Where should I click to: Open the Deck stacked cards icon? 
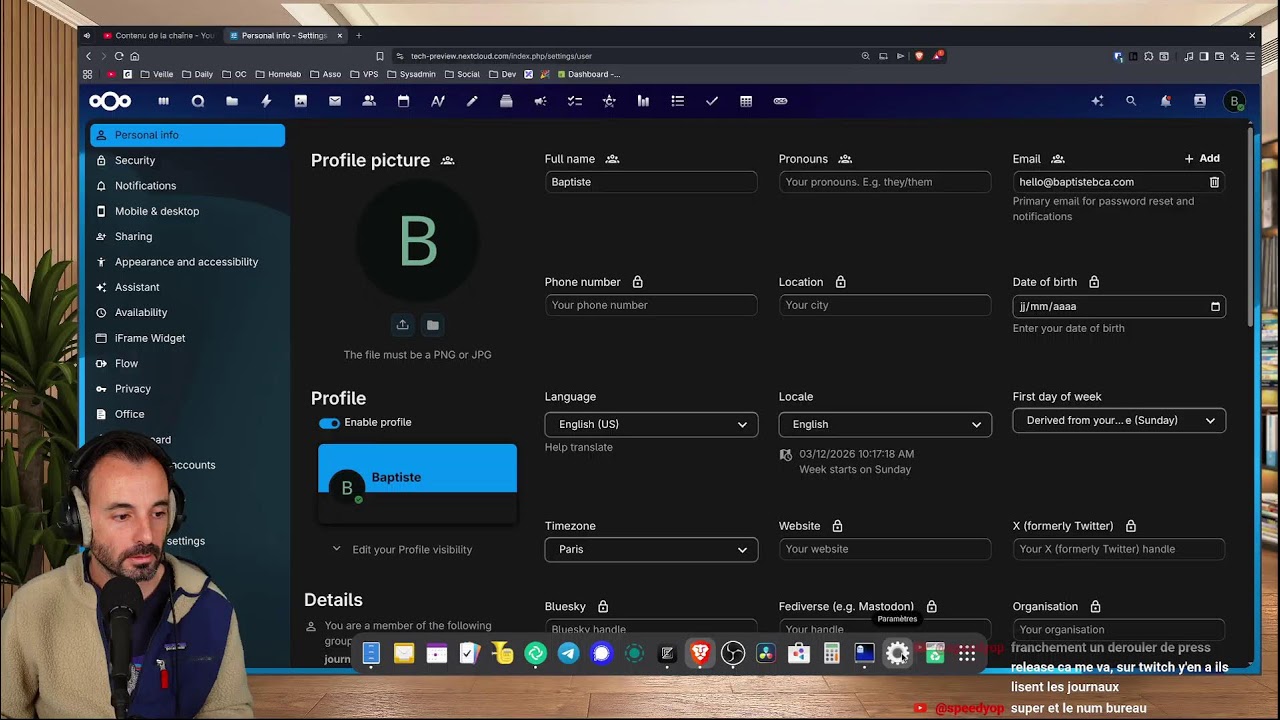[x=506, y=101]
